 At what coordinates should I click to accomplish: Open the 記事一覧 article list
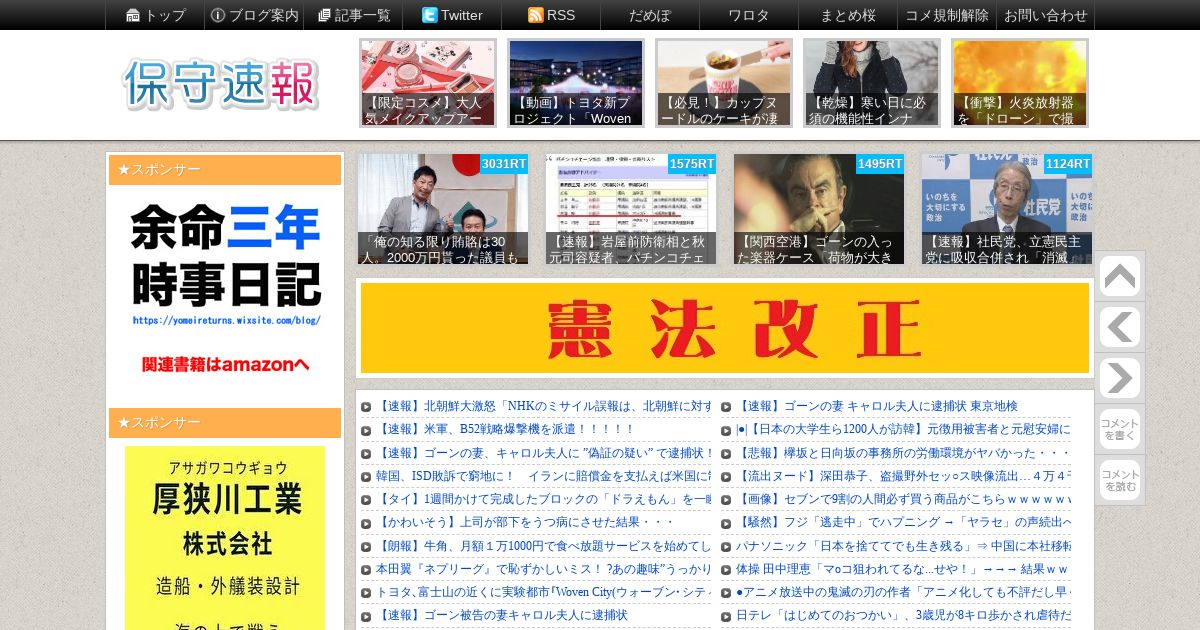pyautogui.click(x=353, y=15)
